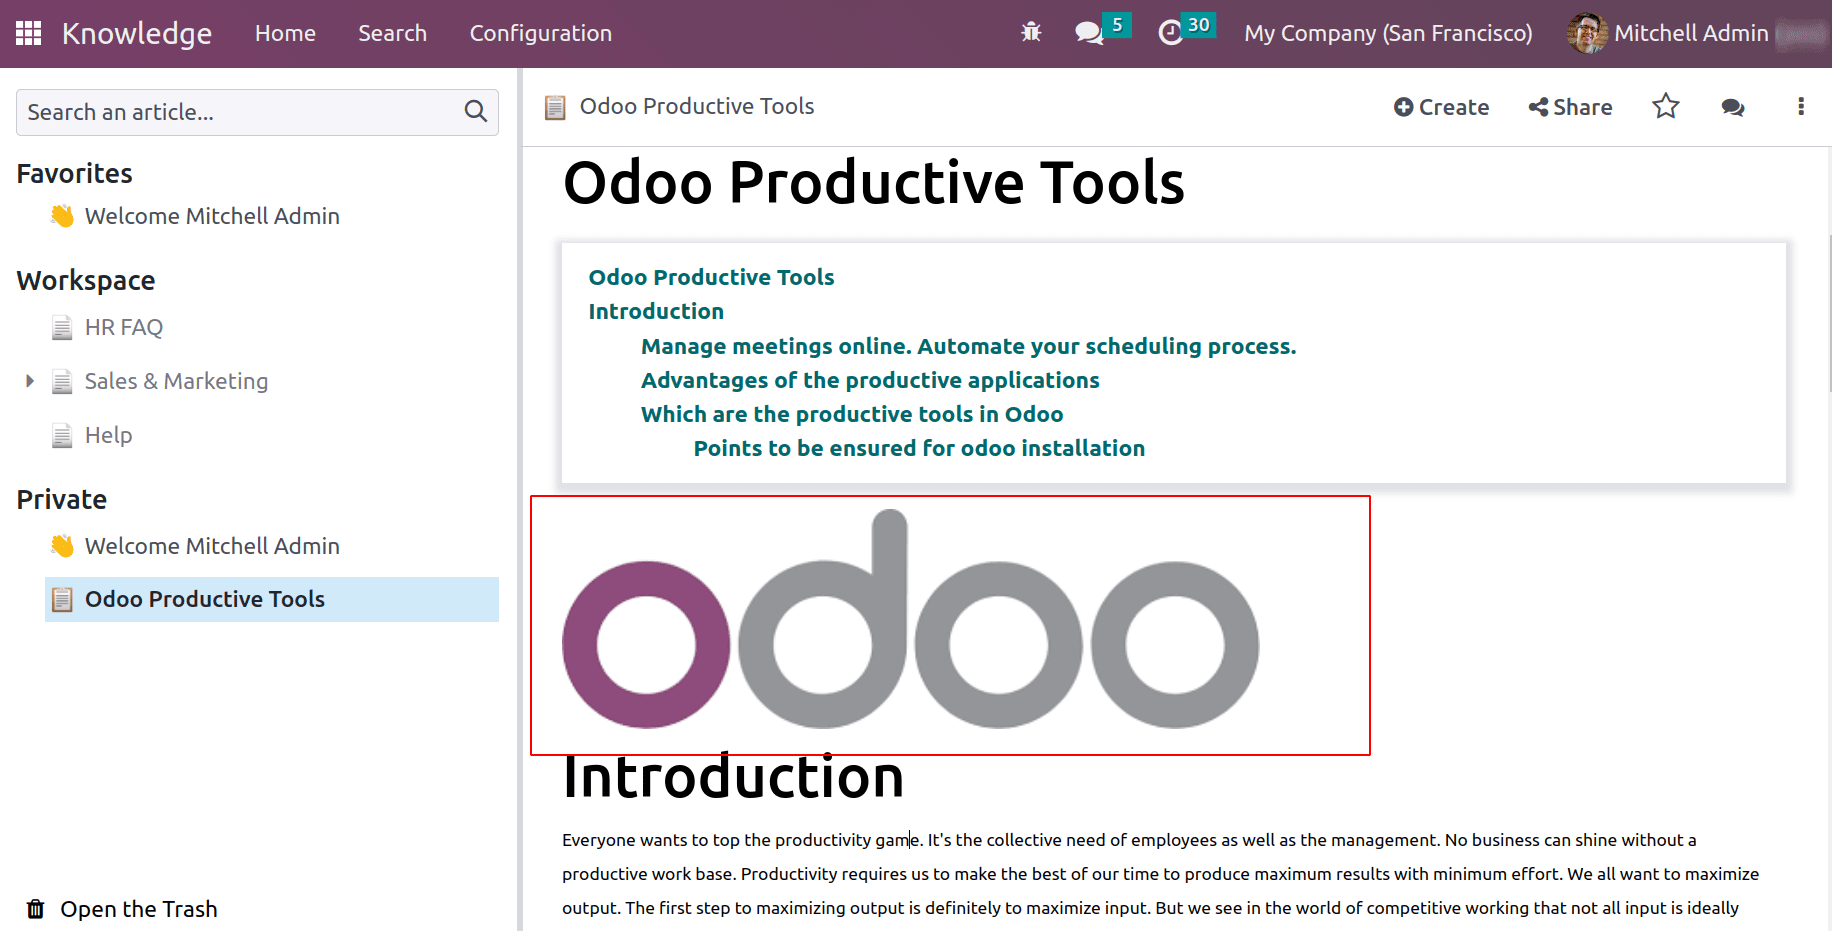
Task: Click the Private section header
Action: point(62,499)
